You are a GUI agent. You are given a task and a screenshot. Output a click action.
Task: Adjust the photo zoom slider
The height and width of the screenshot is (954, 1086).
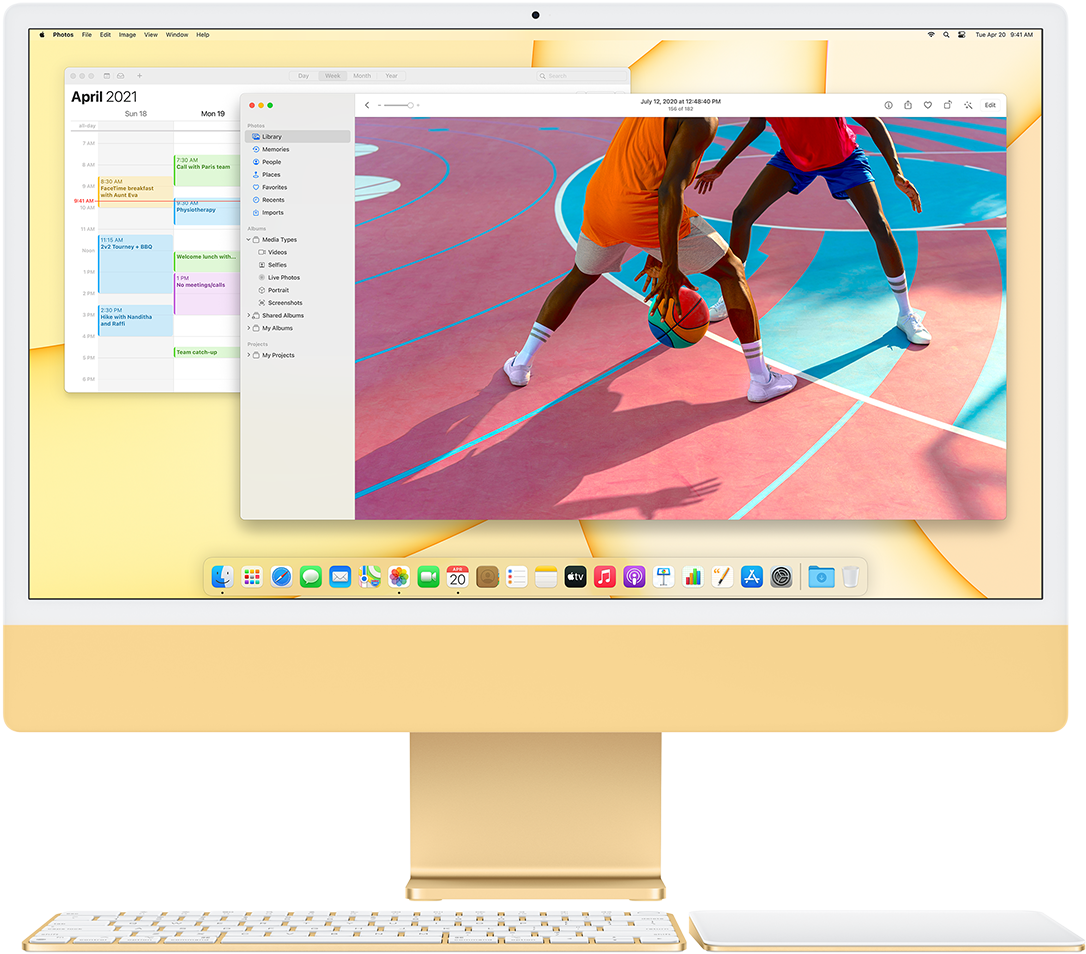(x=409, y=105)
